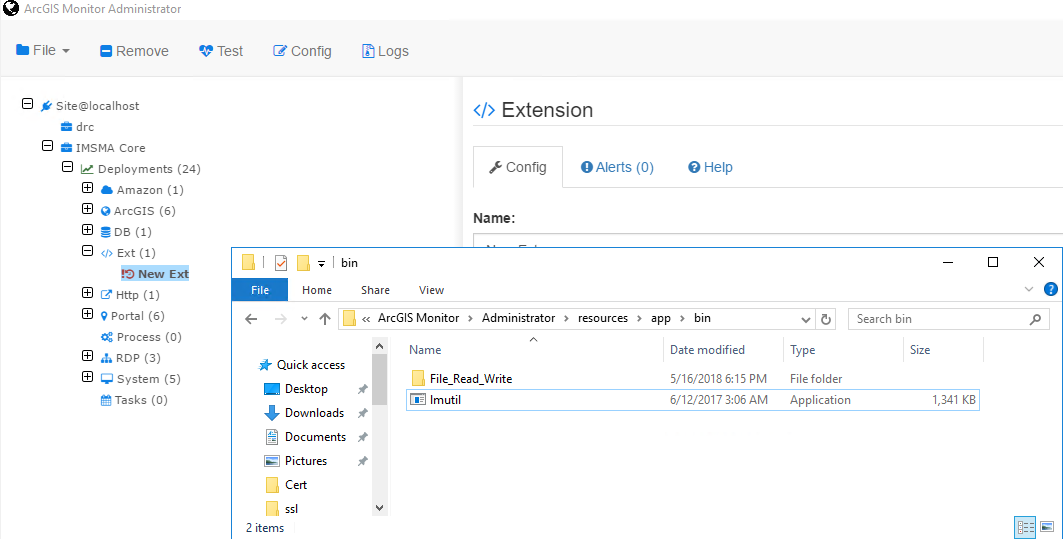Select Process (0) in the tree
Screen dimensions: 1063x539
(x=141, y=337)
